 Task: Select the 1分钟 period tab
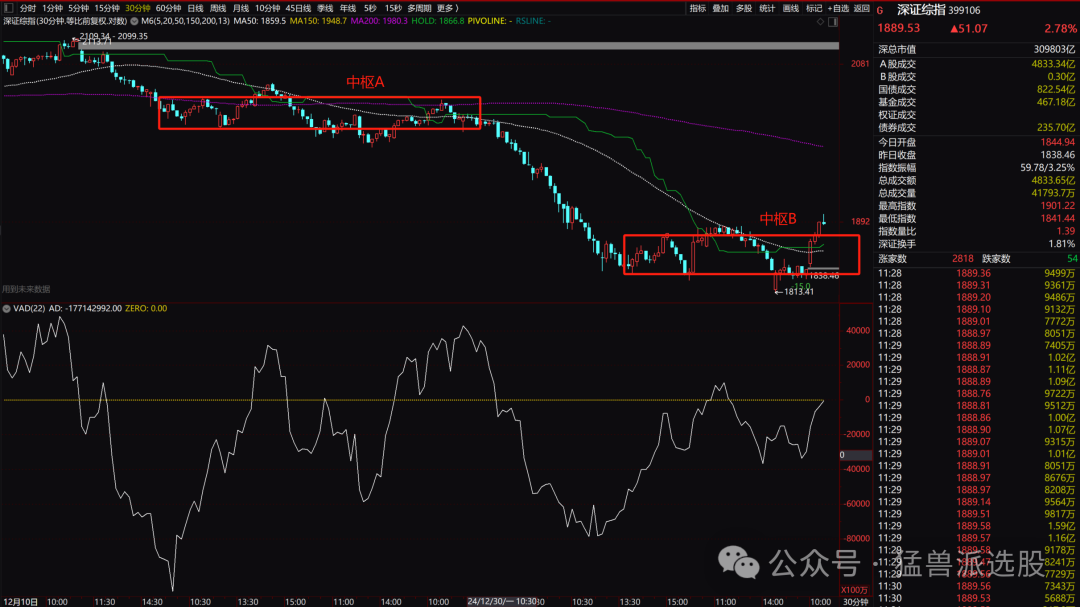point(52,8)
